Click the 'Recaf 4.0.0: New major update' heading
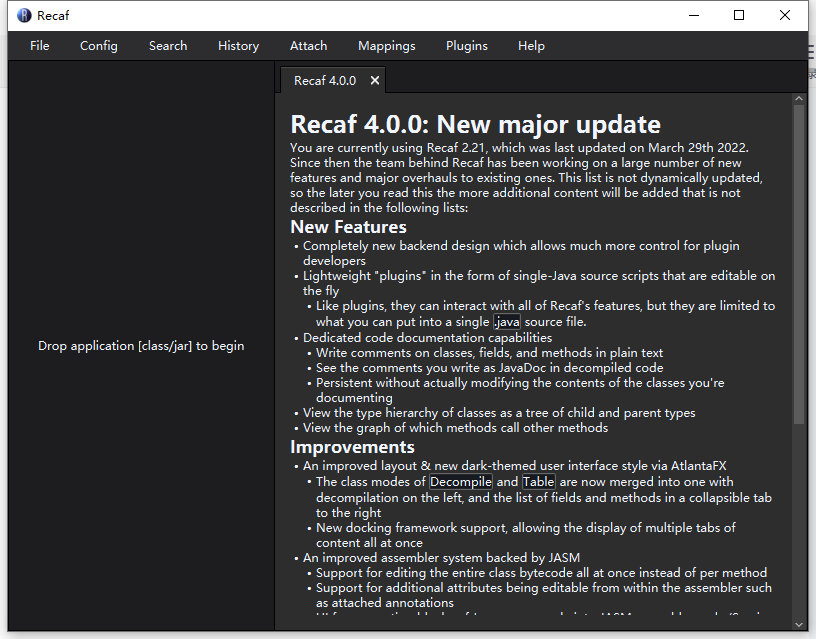The height and width of the screenshot is (639, 816). (x=475, y=124)
